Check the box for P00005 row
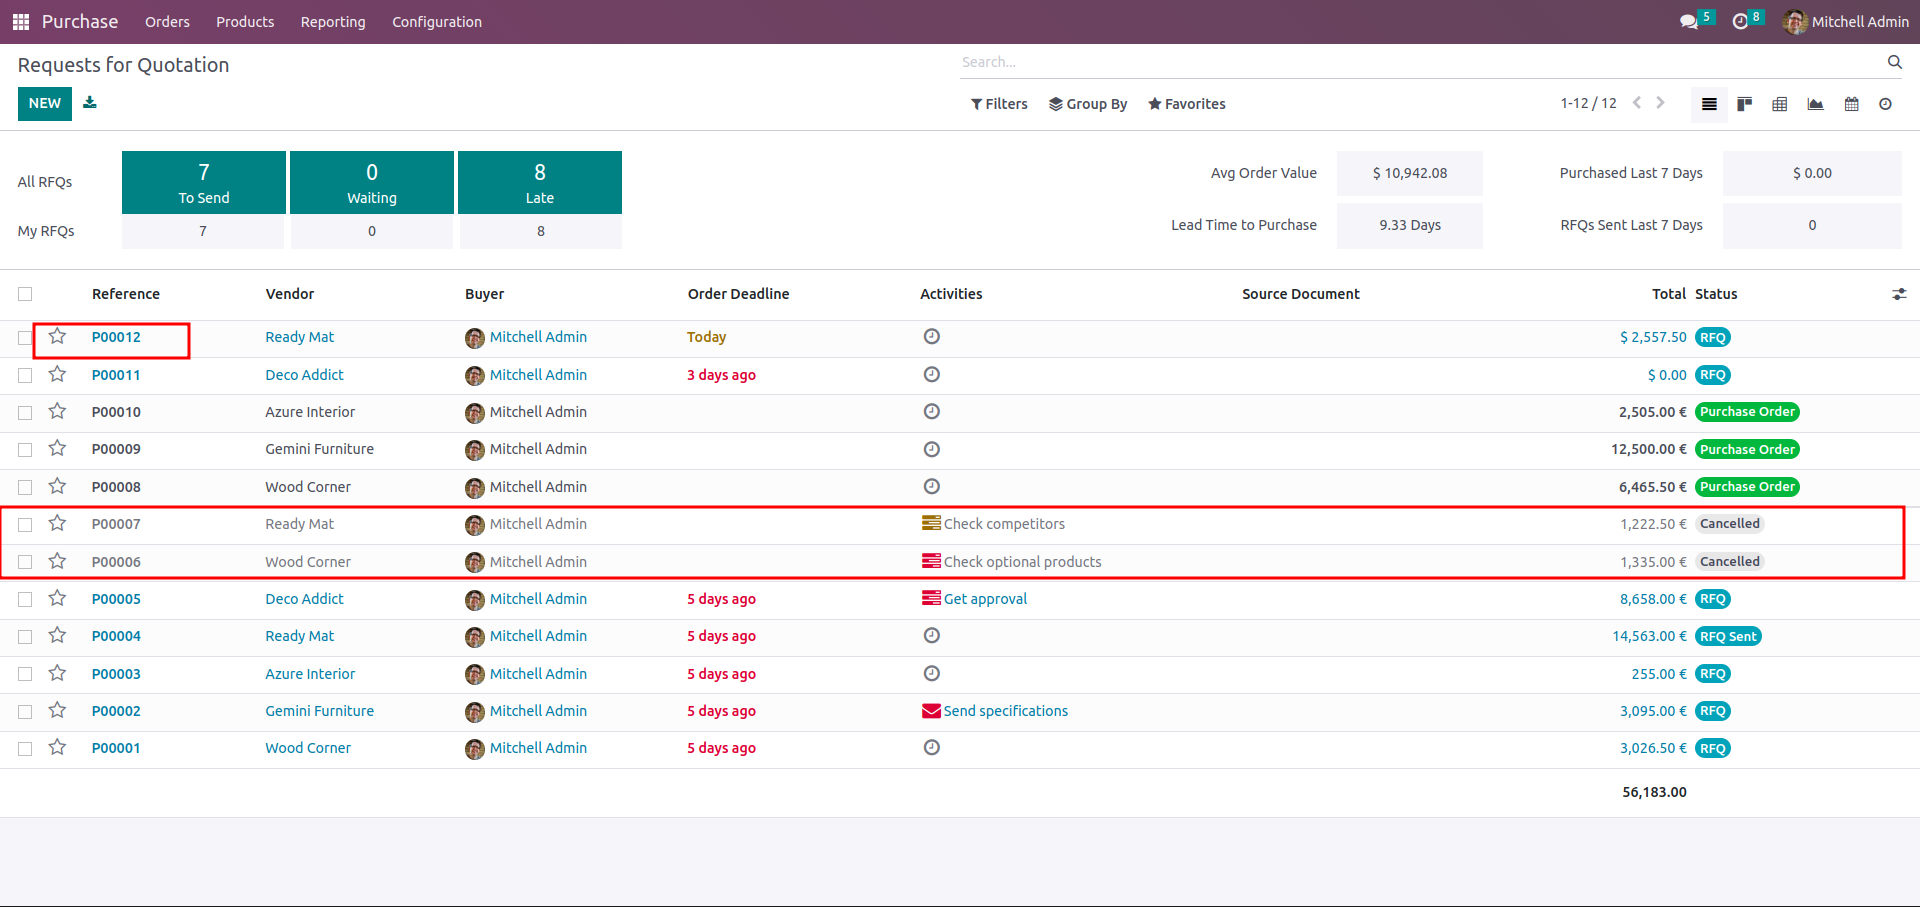Screen dimensions: 1920x907 [x=25, y=599]
